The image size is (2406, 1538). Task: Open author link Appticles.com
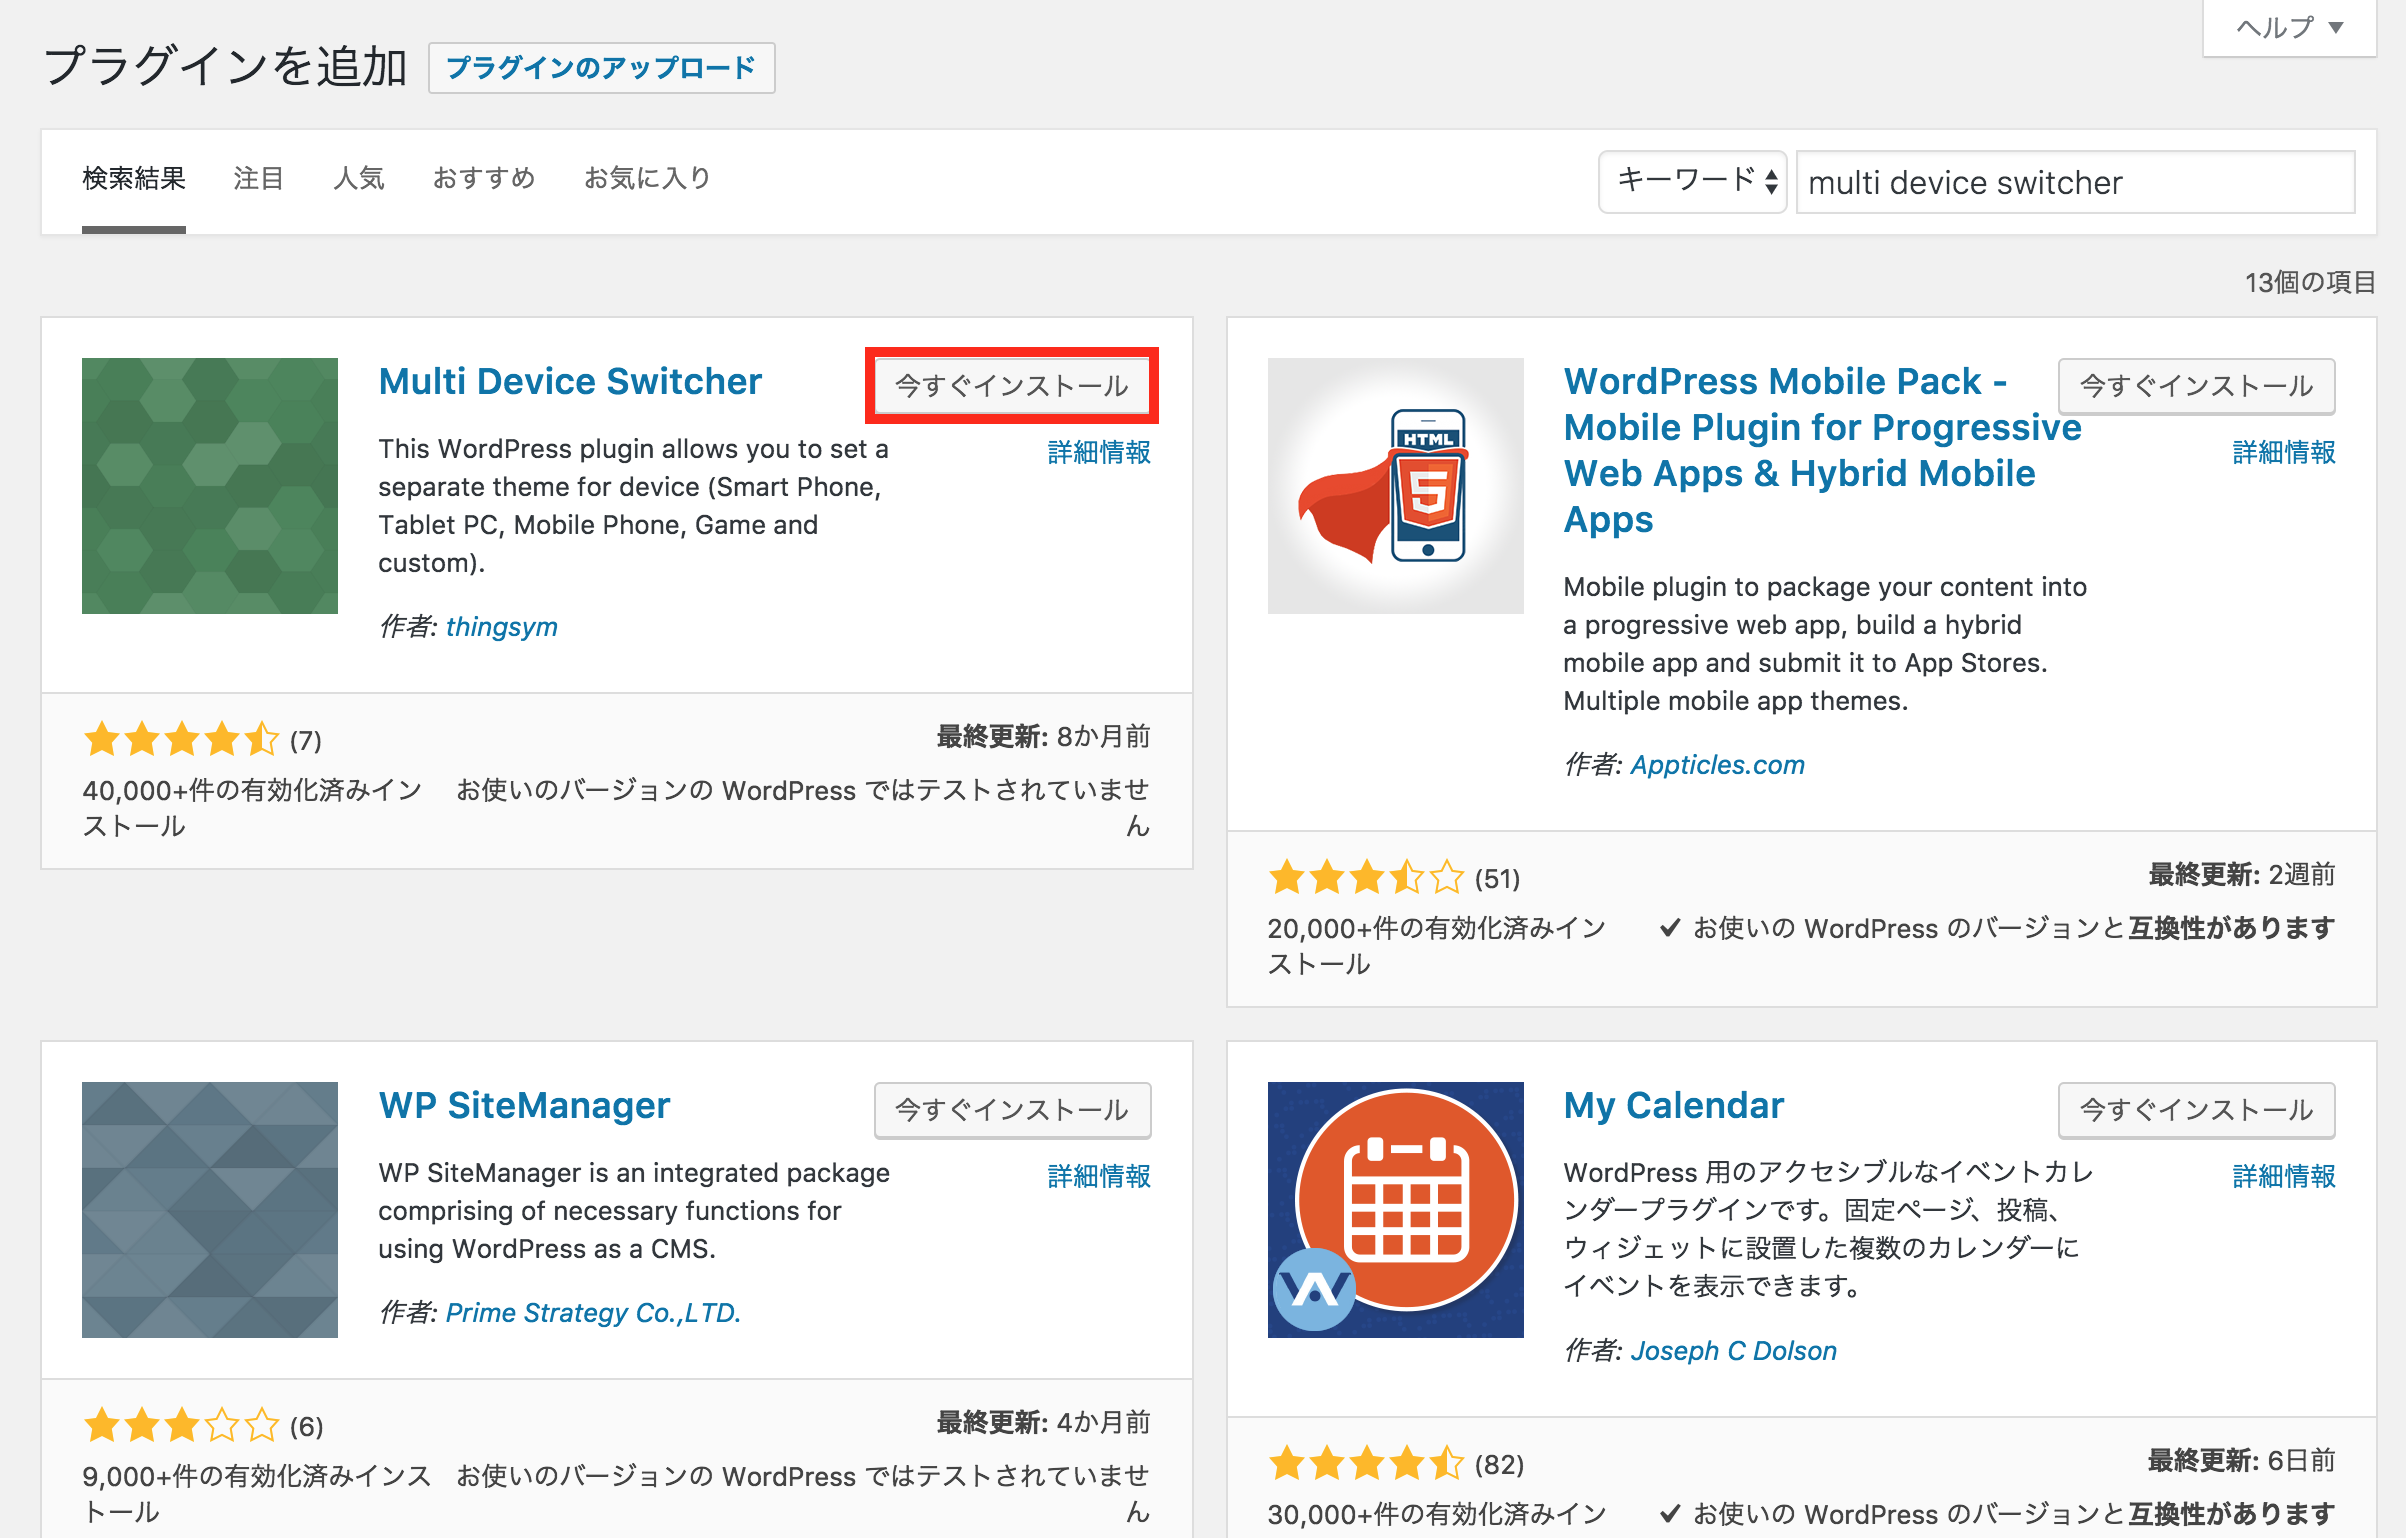click(1718, 765)
